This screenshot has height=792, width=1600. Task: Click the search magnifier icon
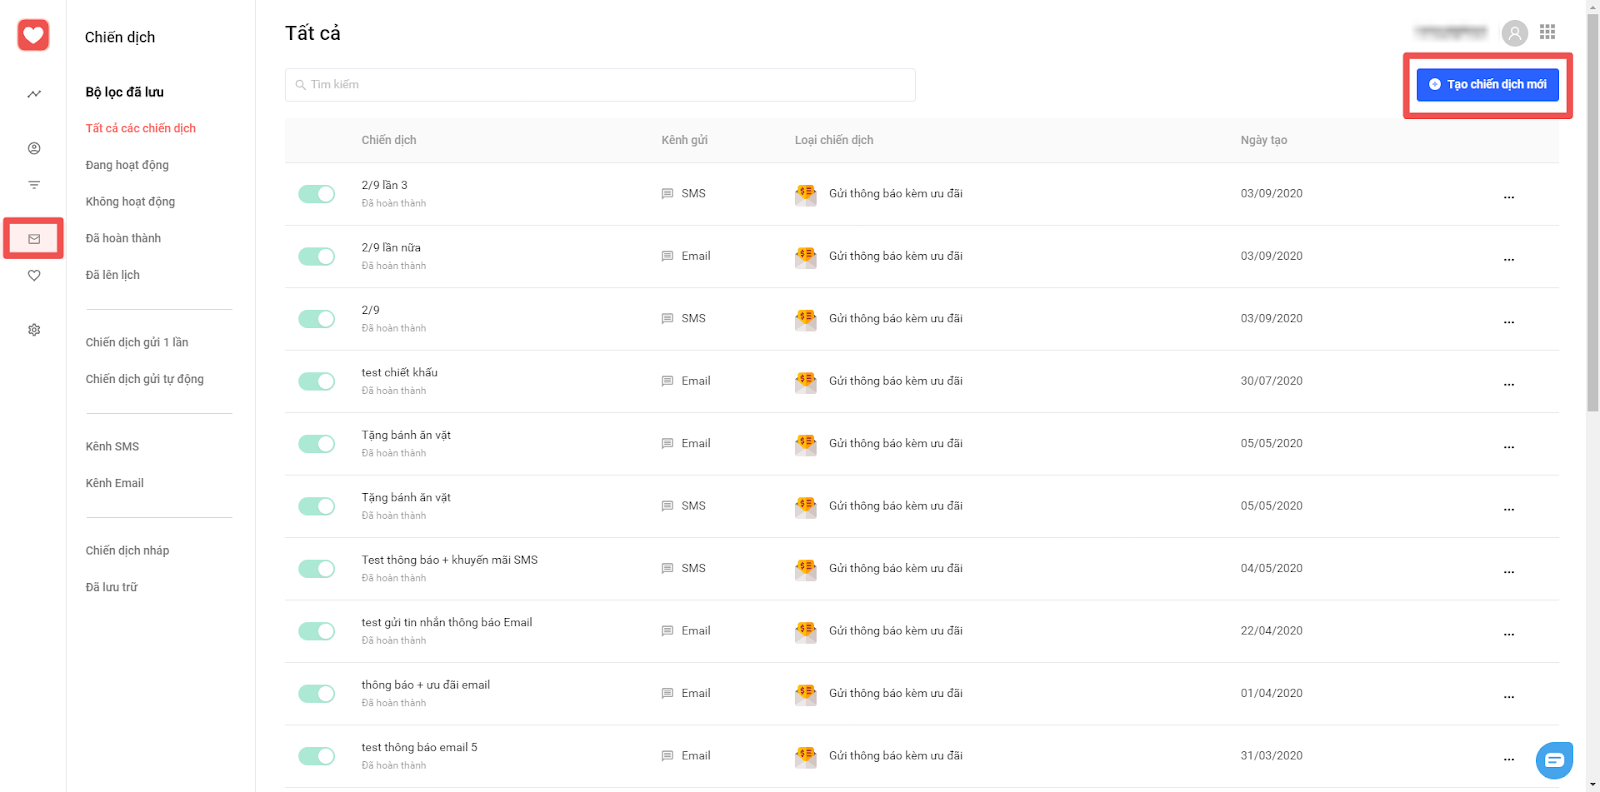click(300, 85)
